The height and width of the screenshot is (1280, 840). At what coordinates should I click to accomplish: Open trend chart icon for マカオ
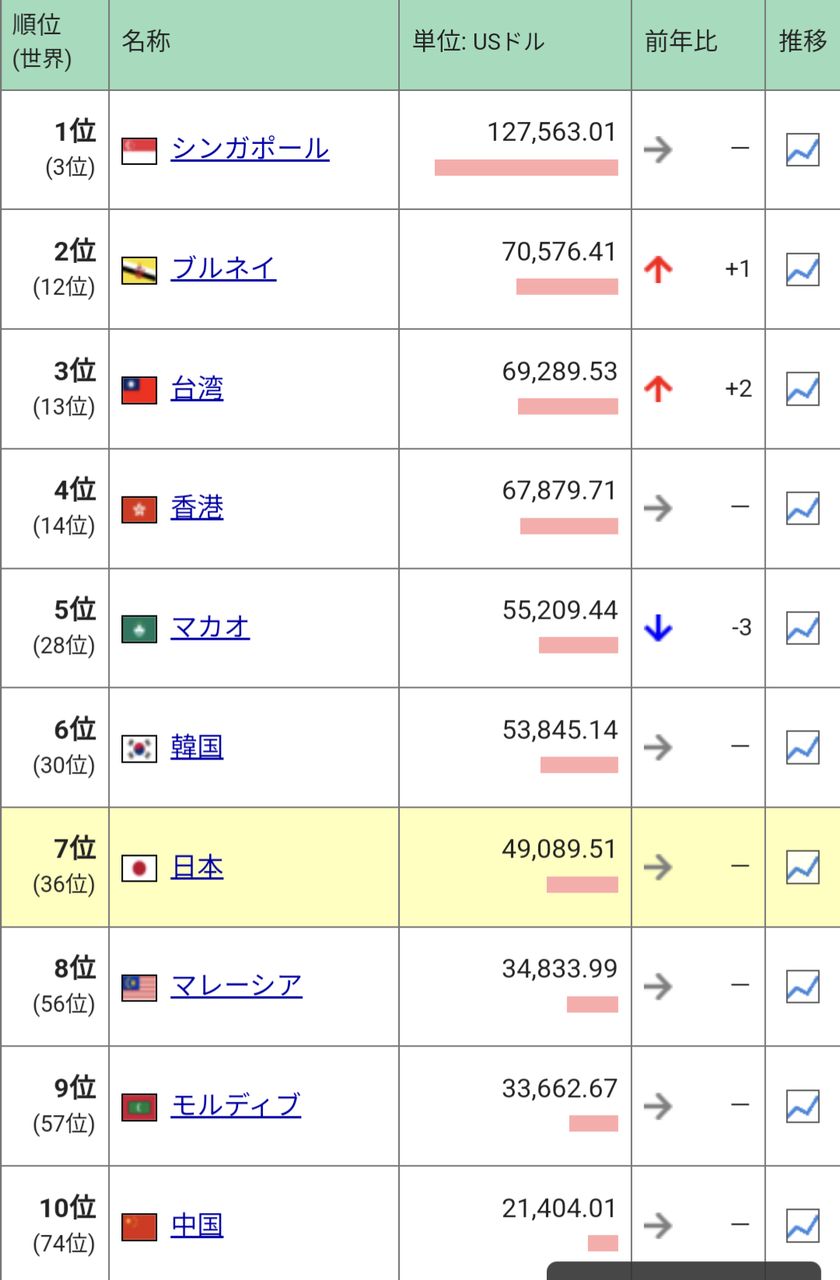803,627
